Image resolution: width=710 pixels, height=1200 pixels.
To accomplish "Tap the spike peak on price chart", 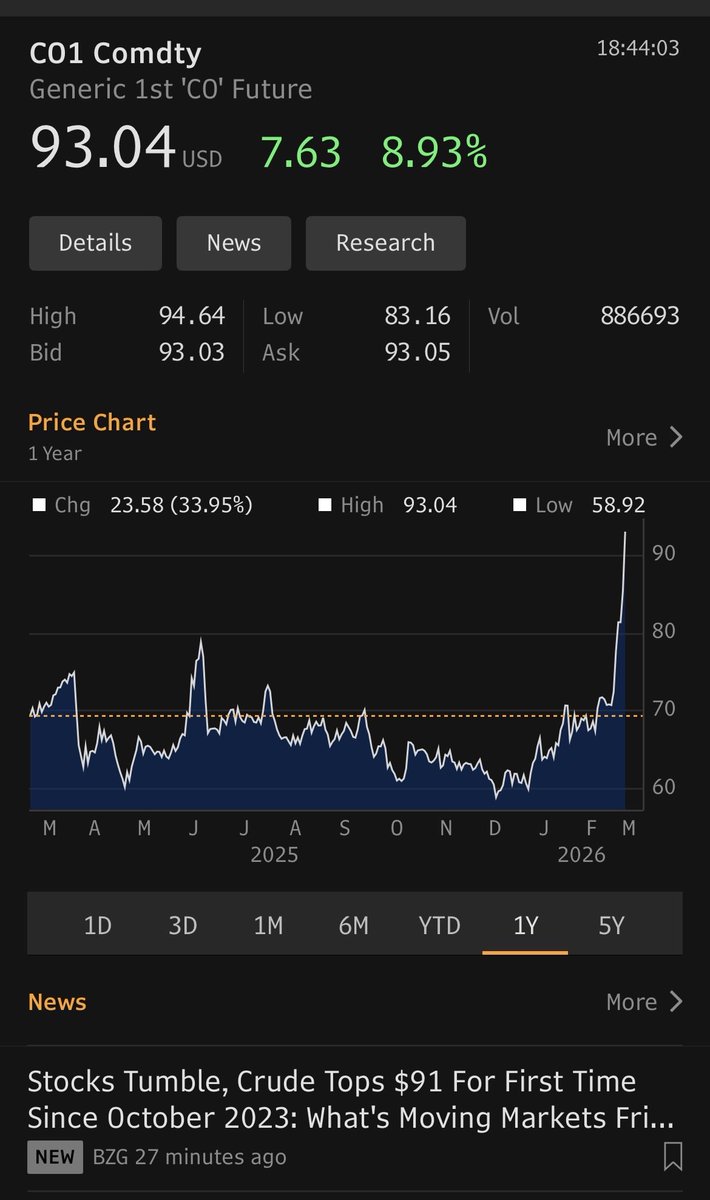I will pos(625,533).
